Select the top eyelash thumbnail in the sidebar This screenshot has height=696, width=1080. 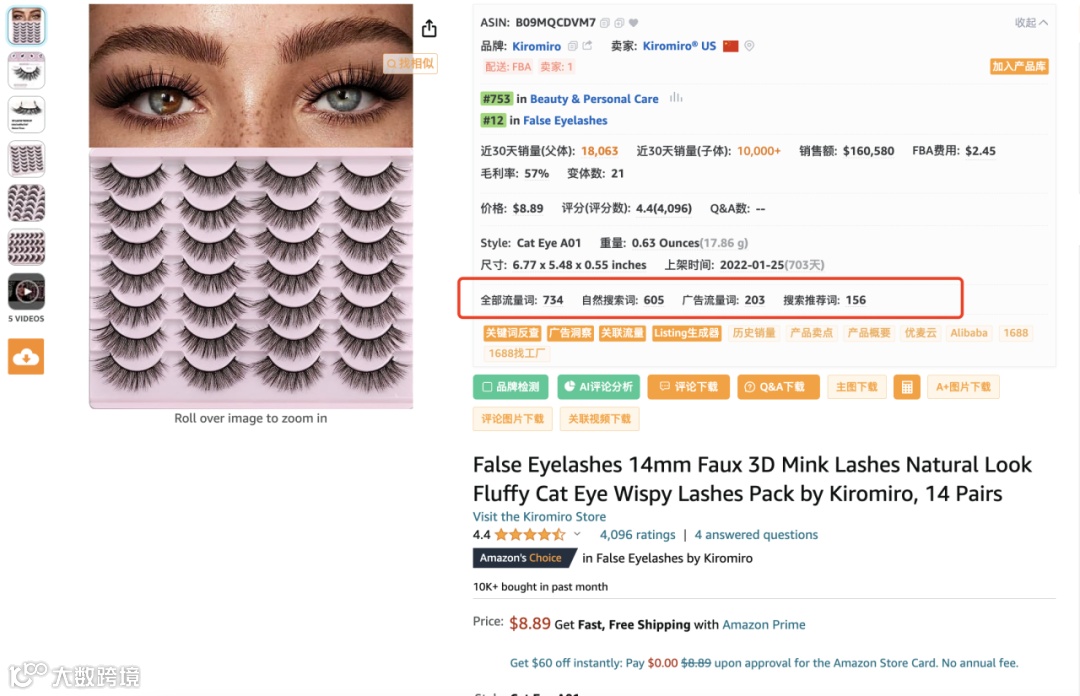click(x=25, y=25)
